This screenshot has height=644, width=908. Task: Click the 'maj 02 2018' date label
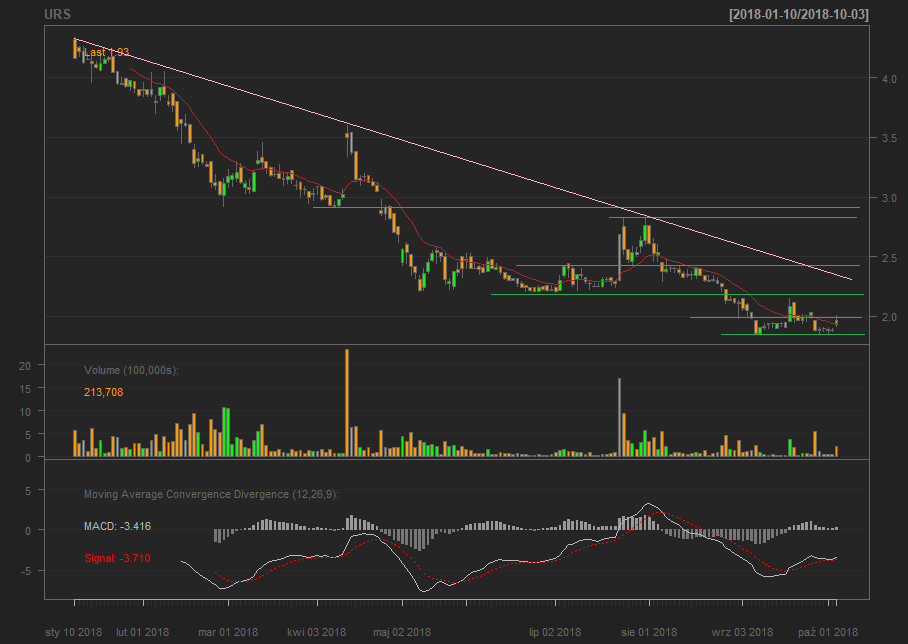pyautogui.click(x=402, y=632)
